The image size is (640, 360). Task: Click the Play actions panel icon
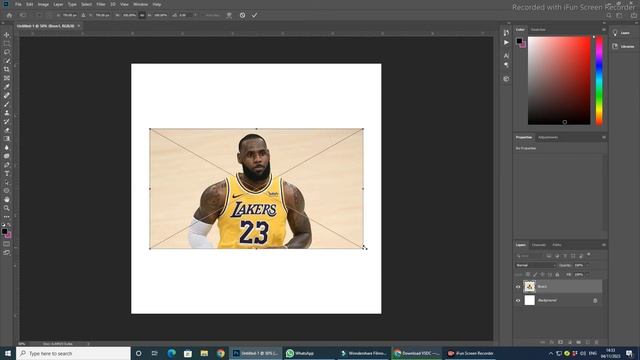pyautogui.click(x=506, y=42)
